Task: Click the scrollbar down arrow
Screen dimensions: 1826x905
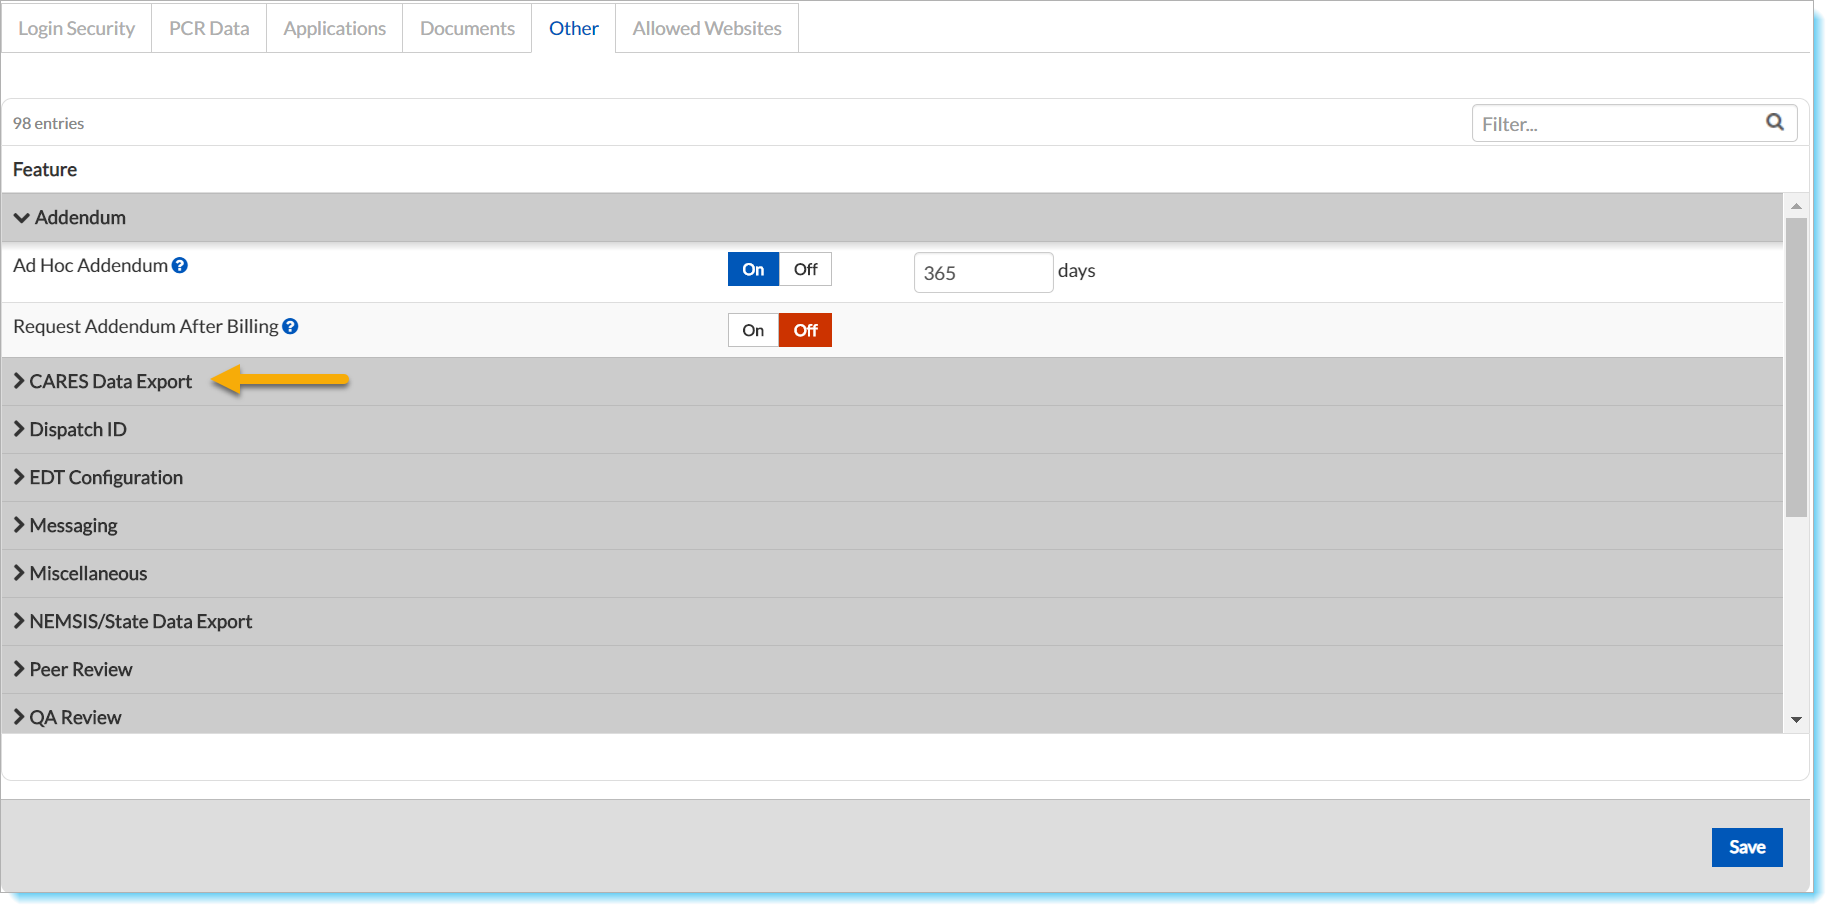Action: coord(1796,720)
